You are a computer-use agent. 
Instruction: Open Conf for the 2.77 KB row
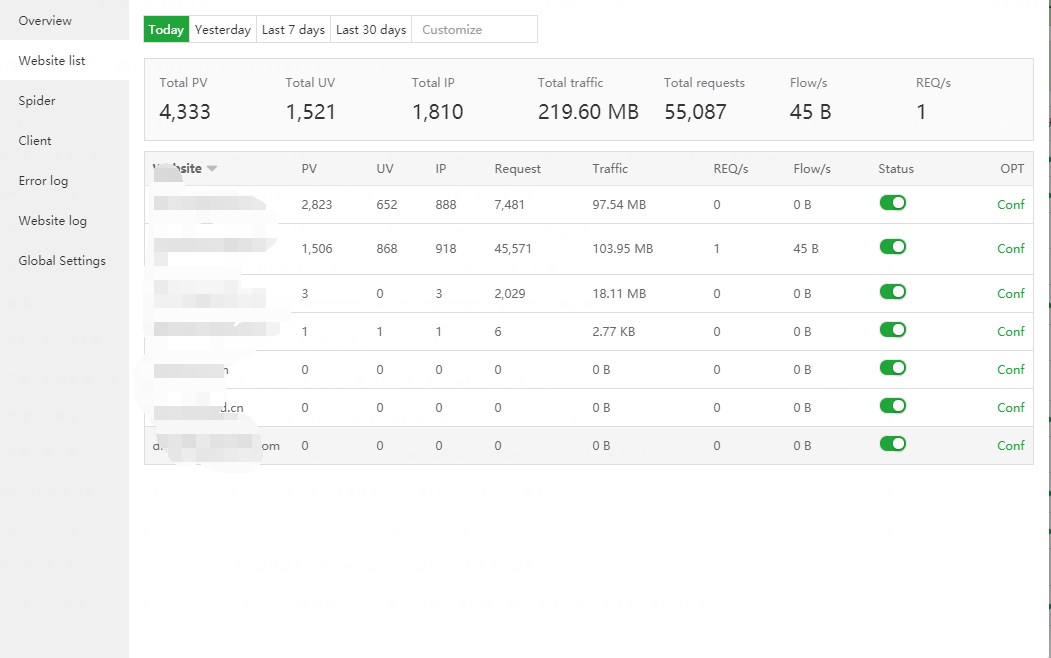pos(1010,332)
